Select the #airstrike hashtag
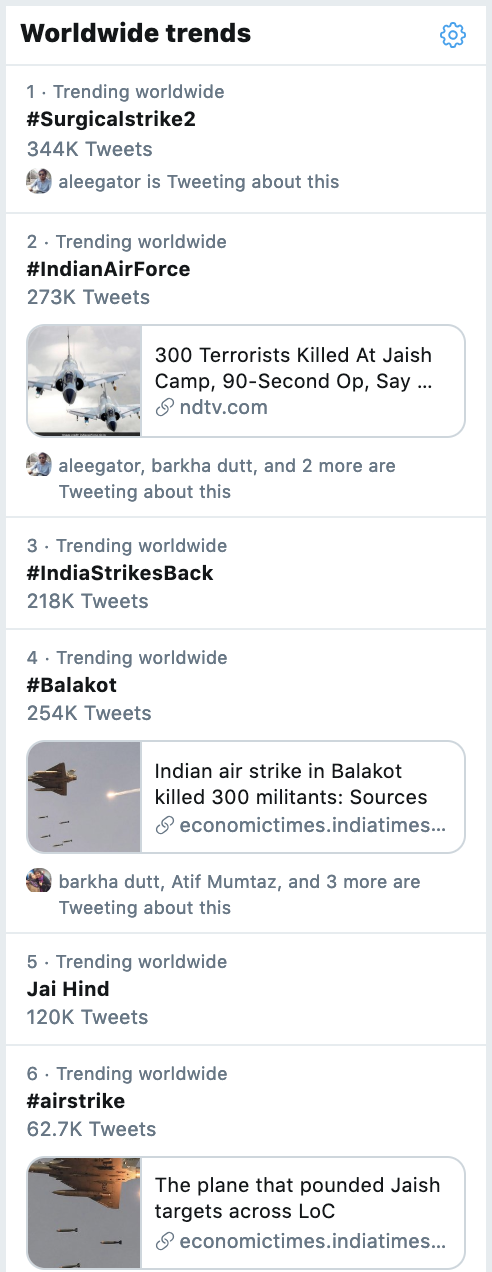The width and height of the screenshot is (492, 1272). pyautogui.click(x=76, y=1101)
